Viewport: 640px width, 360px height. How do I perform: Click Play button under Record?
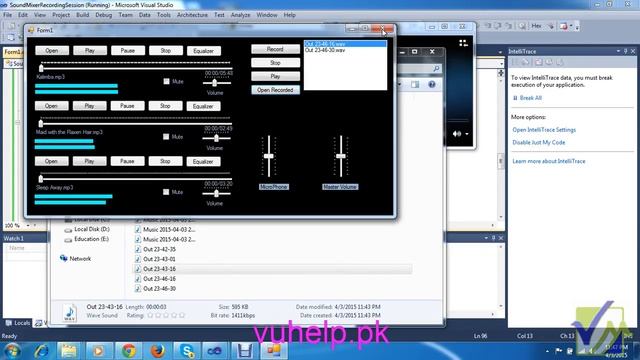pyautogui.click(x=275, y=76)
